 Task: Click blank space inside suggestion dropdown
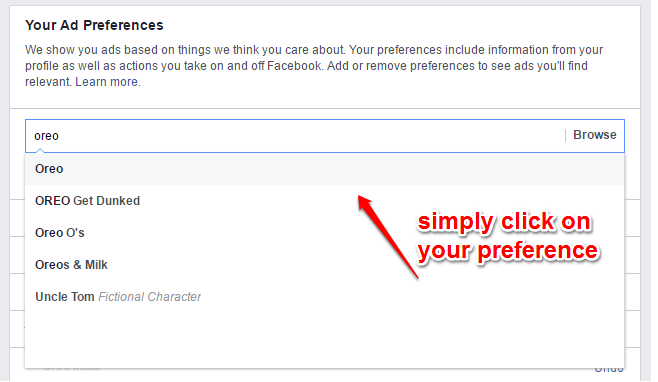coord(325,338)
